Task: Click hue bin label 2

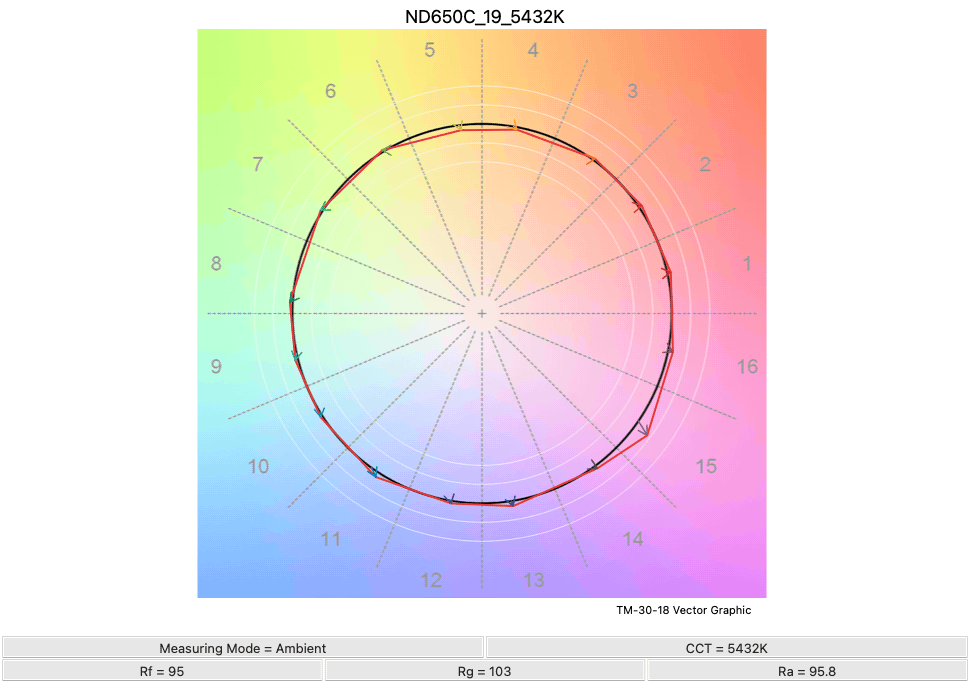Action: tap(705, 164)
